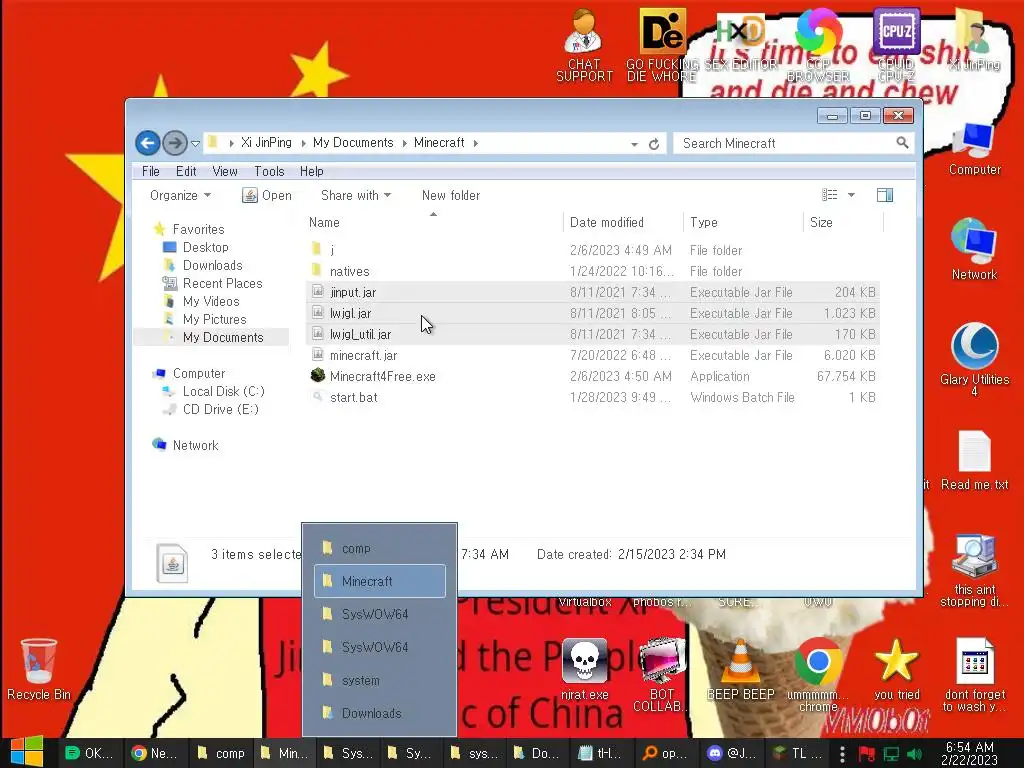Click the 'dont forget to wash y...' icon
The image size is (1024, 768).
[974, 675]
